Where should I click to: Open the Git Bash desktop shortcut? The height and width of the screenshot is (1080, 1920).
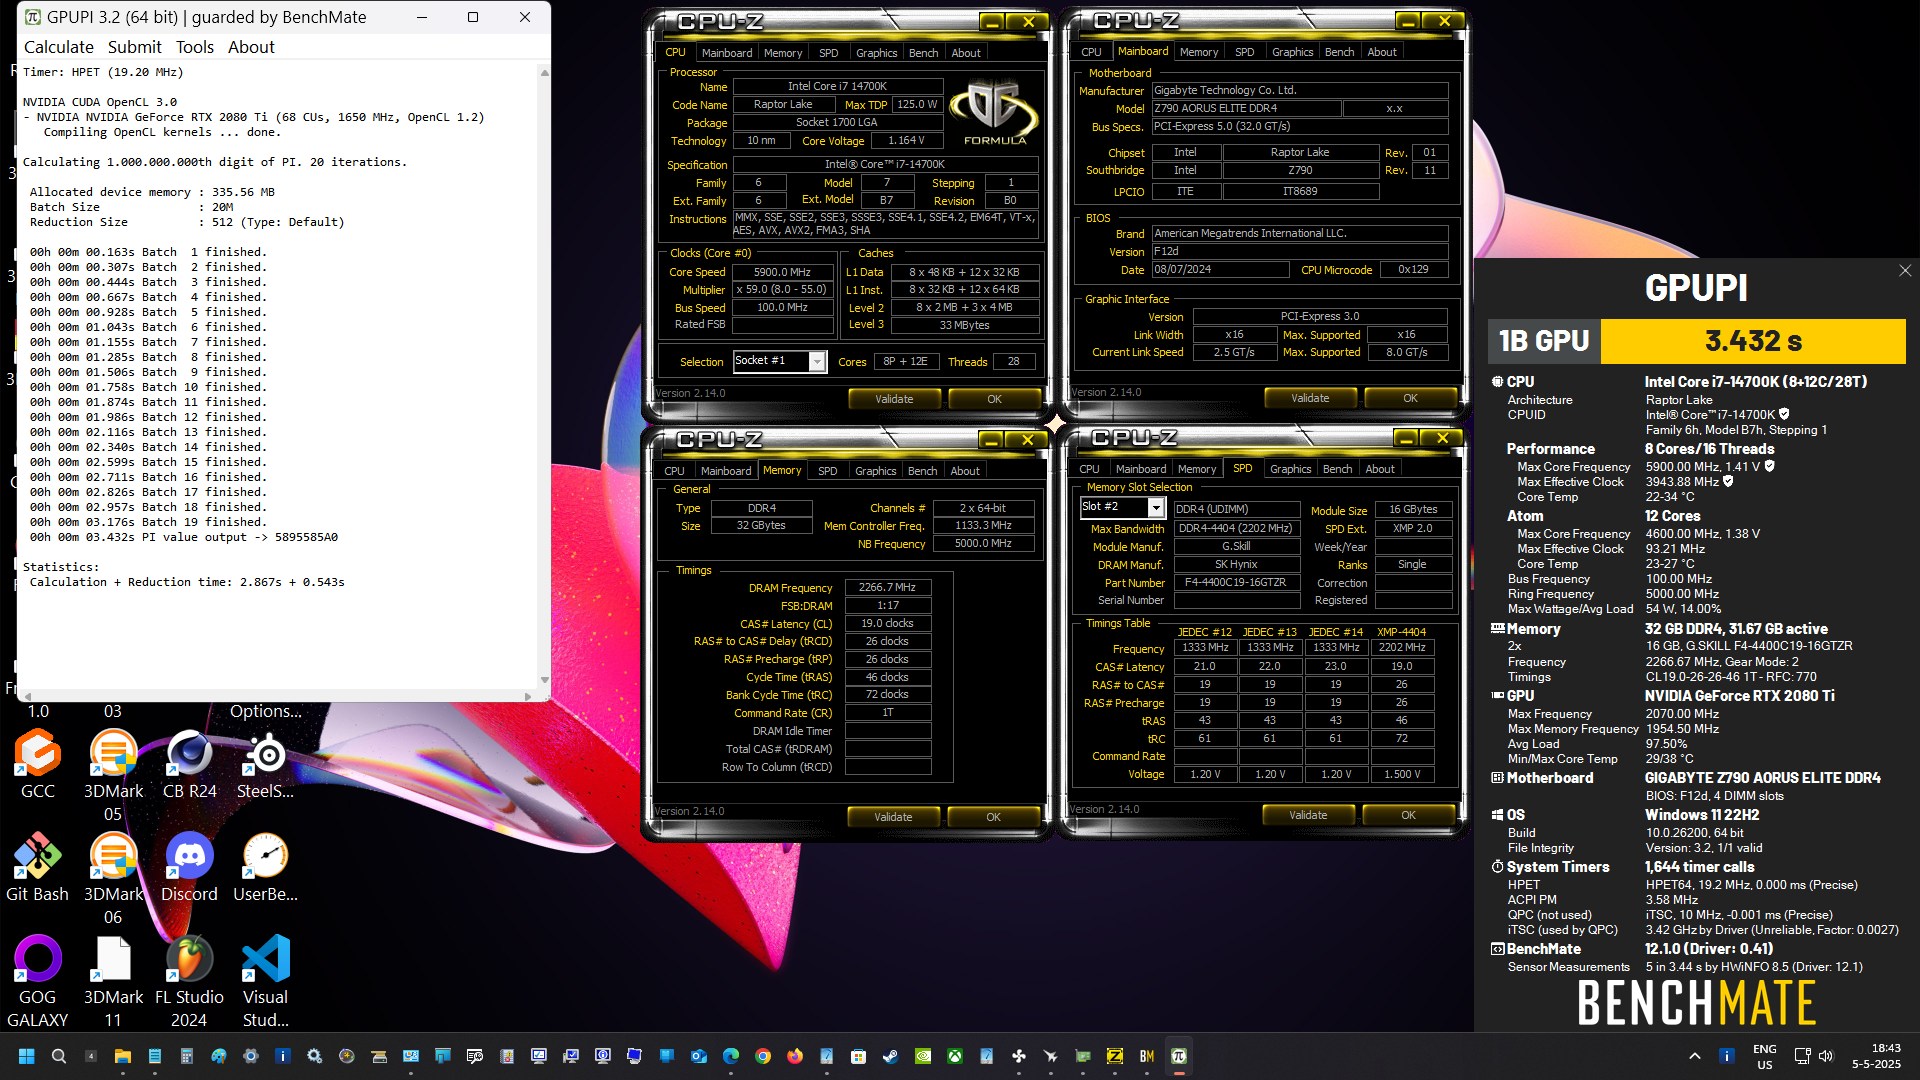pyautogui.click(x=38, y=868)
